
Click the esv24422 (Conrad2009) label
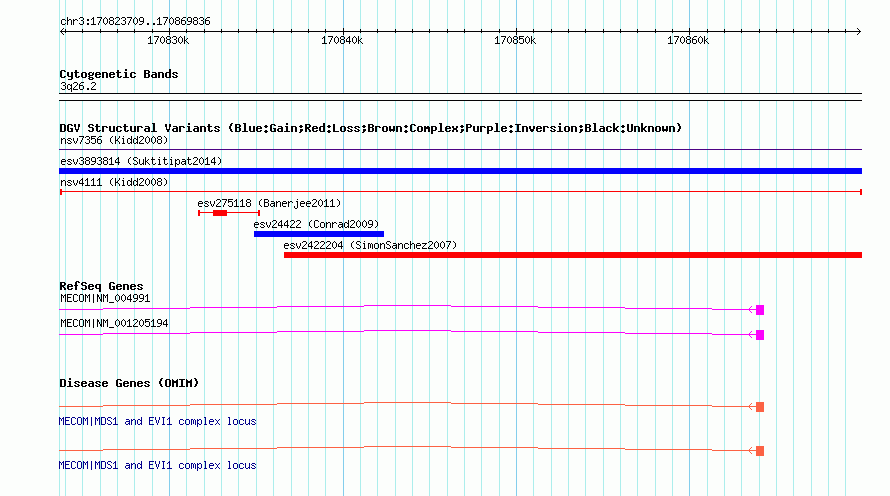(316, 224)
